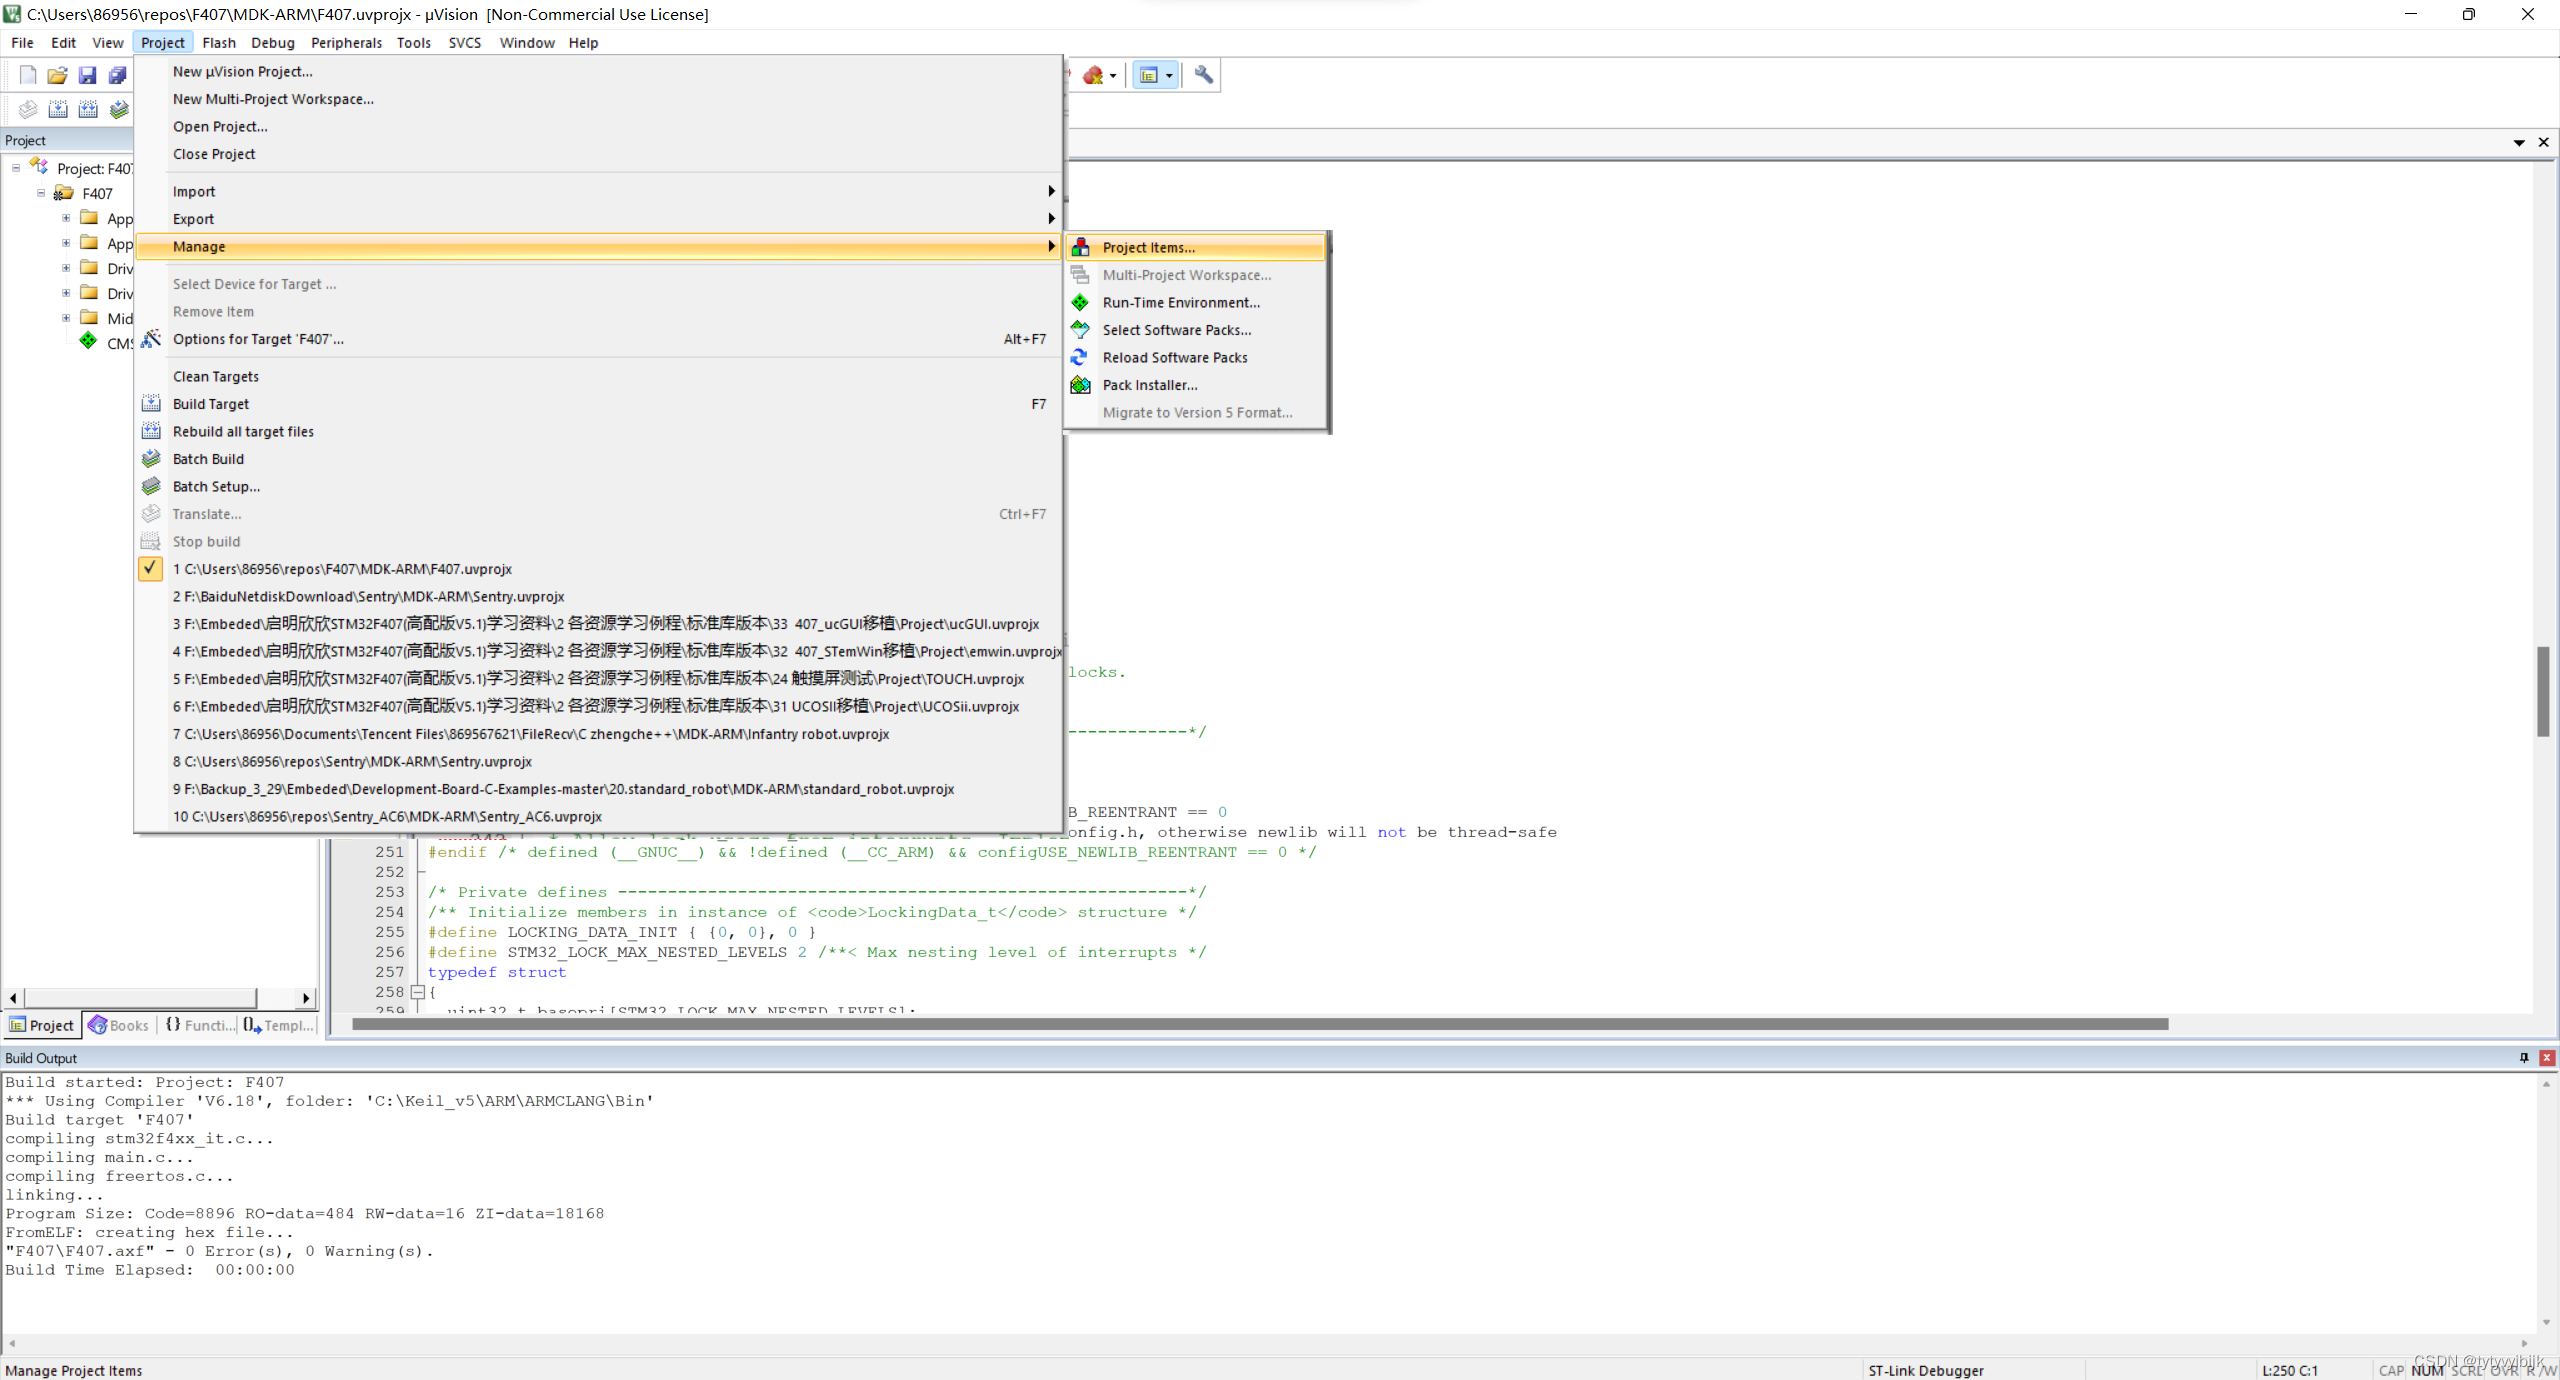The height and width of the screenshot is (1380, 2560).
Task: Expand the first App folder node
Action: 66,218
